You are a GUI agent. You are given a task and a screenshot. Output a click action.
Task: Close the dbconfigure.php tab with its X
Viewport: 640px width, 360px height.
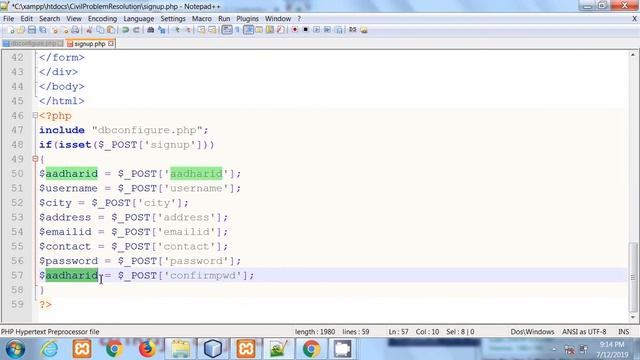pos(60,43)
